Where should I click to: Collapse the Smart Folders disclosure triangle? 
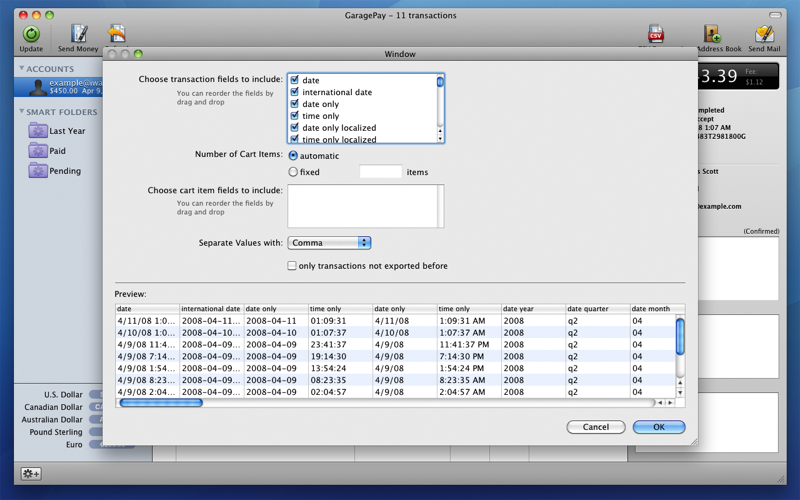coord(22,112)
